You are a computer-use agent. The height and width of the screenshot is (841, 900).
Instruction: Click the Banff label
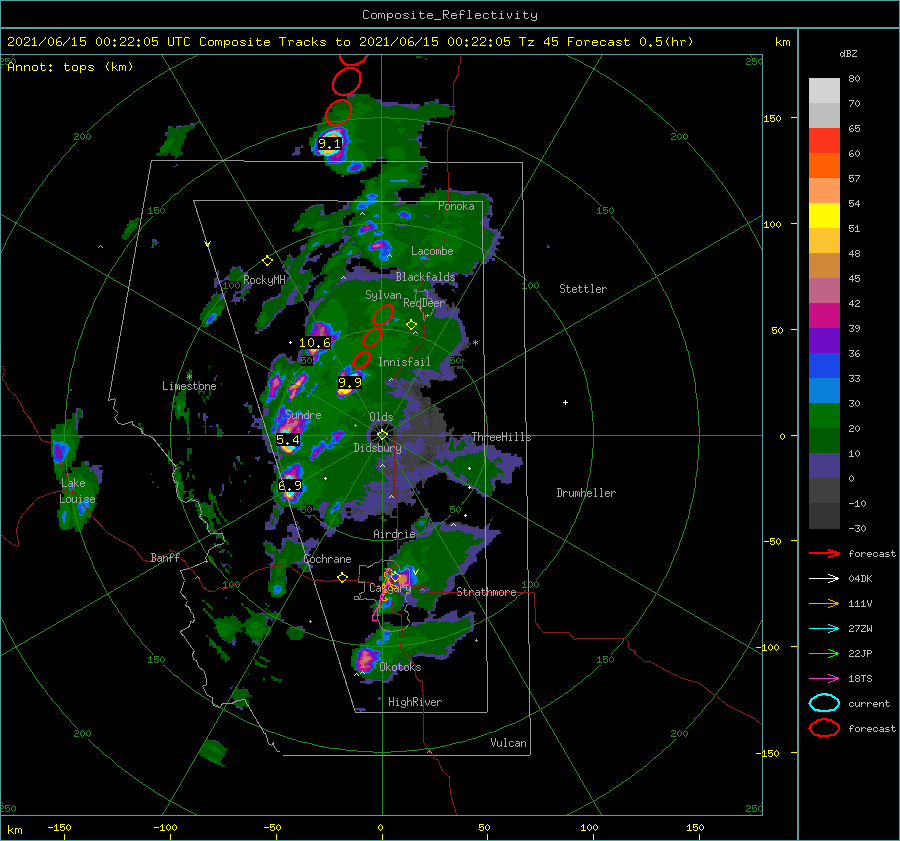(165, 557)
